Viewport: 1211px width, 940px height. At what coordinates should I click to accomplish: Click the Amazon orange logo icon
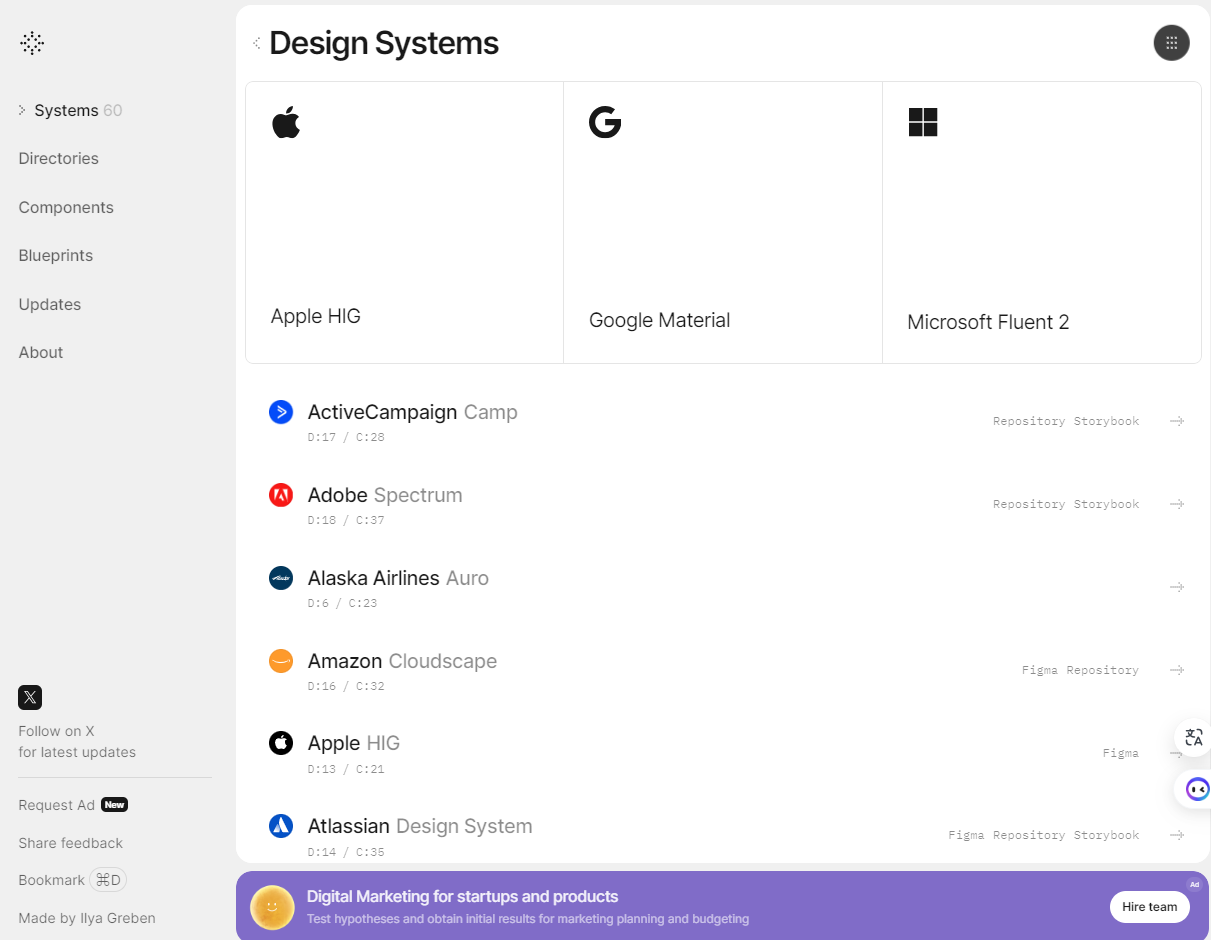tap(281, 661)
